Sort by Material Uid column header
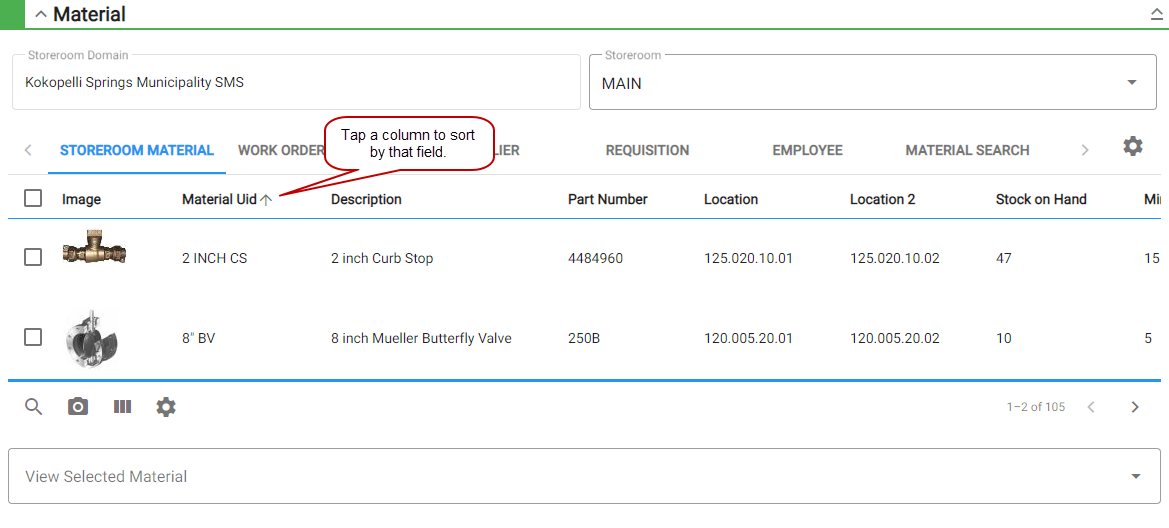The width and height of the screenshot is (1169, 528). [219, 199]
